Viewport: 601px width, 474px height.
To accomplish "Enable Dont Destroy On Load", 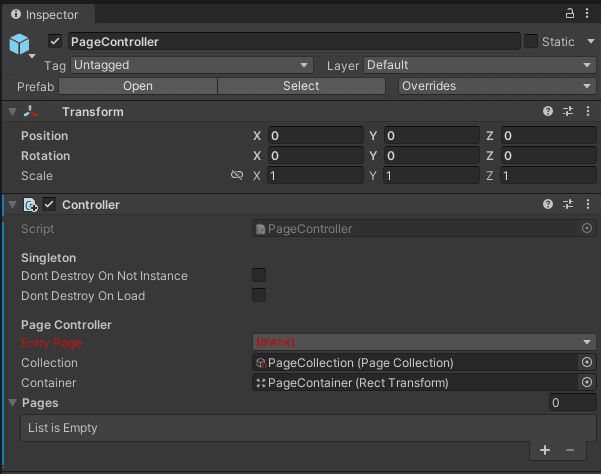I will pos(259,295).
